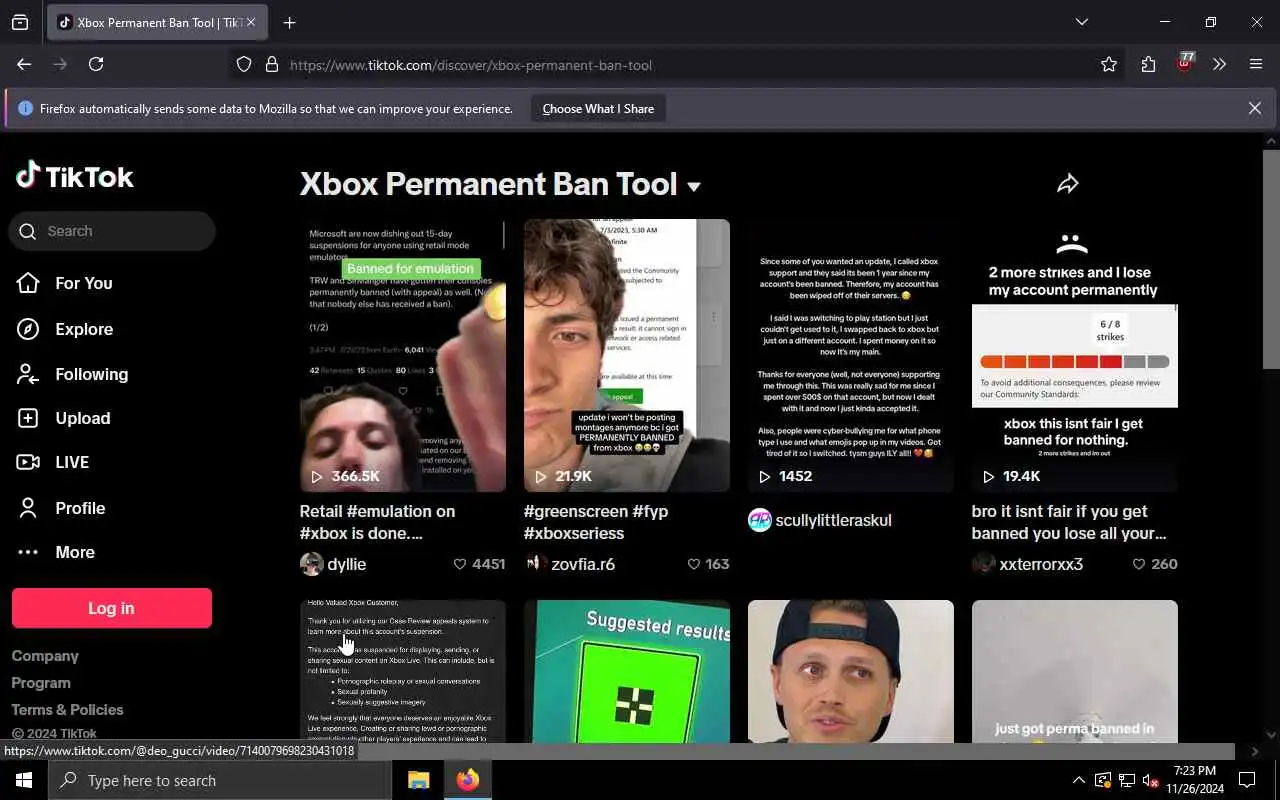Viewport: 1280px width, 800px height.
Task: Open Firefox View icon in tab bar
Action: (x=20, y=22)
